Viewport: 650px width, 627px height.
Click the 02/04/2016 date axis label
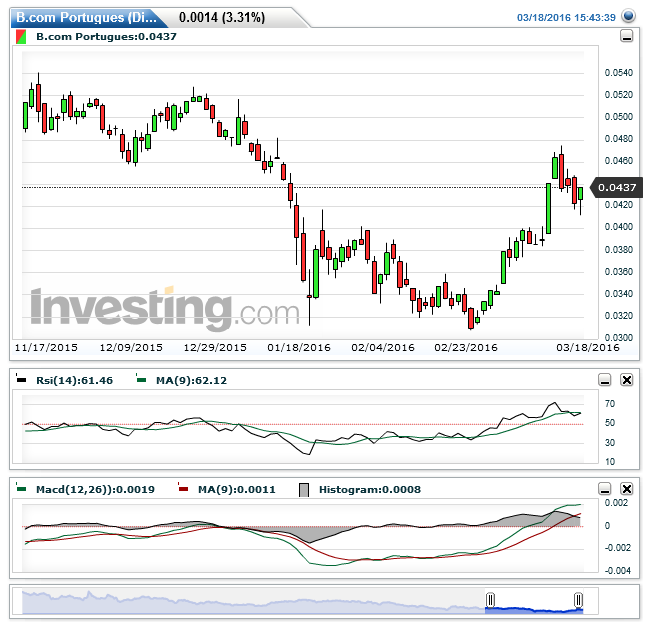tap(383, 347)
